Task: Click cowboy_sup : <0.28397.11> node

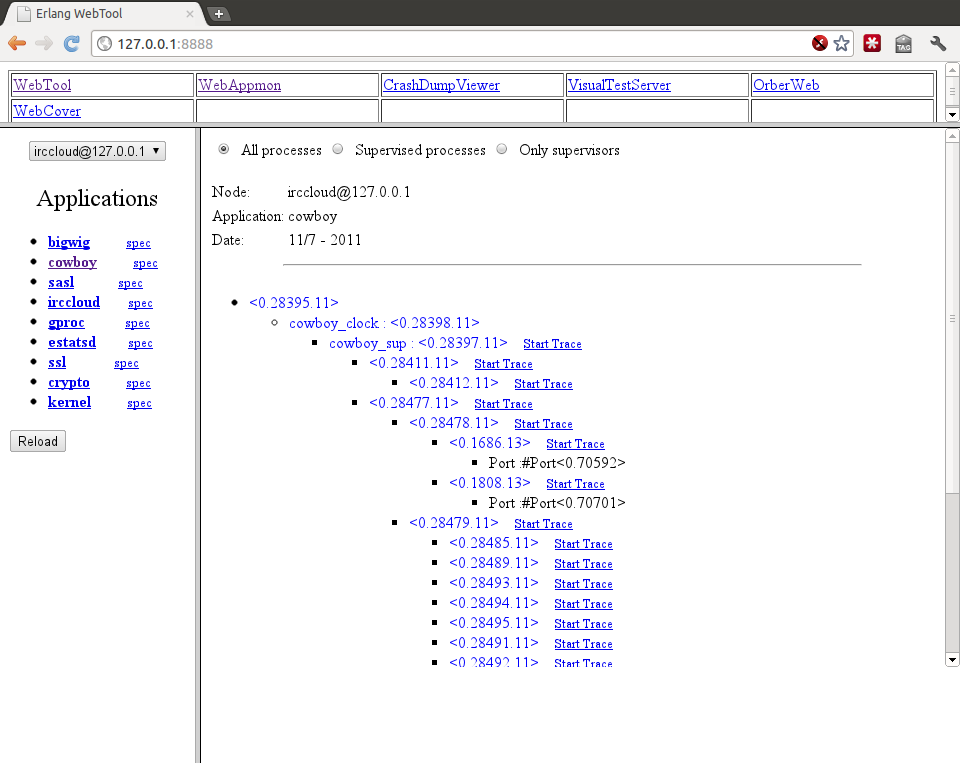Action: pyautogui.click(x=418, y=343)
